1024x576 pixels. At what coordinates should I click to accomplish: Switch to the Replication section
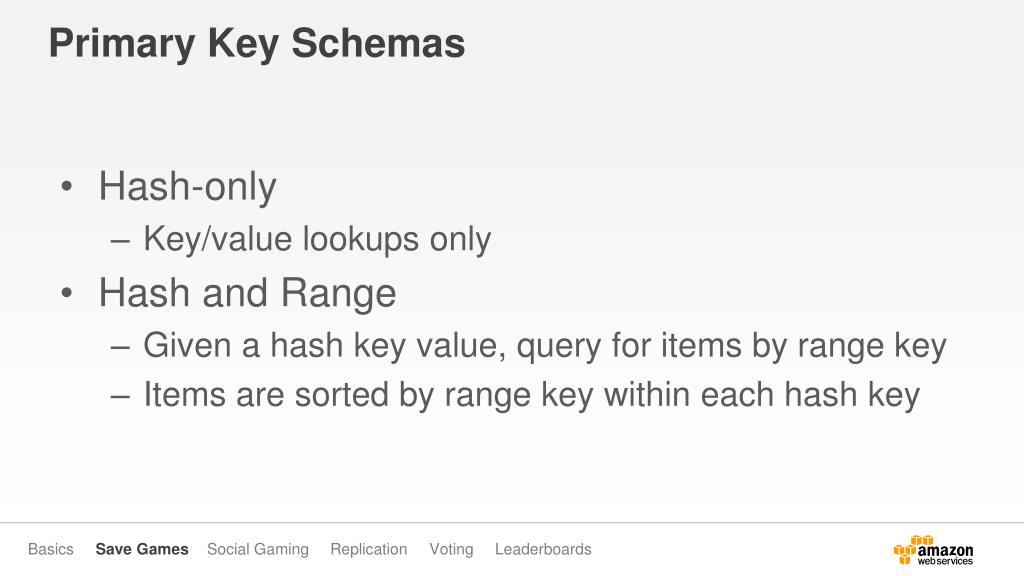tap(369, 550)
